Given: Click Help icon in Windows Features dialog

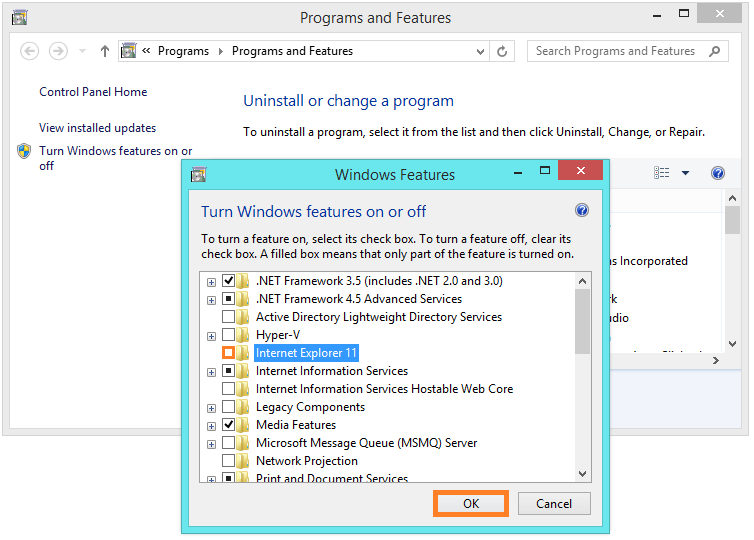Looking at the screenshot, I should [582, 210].
